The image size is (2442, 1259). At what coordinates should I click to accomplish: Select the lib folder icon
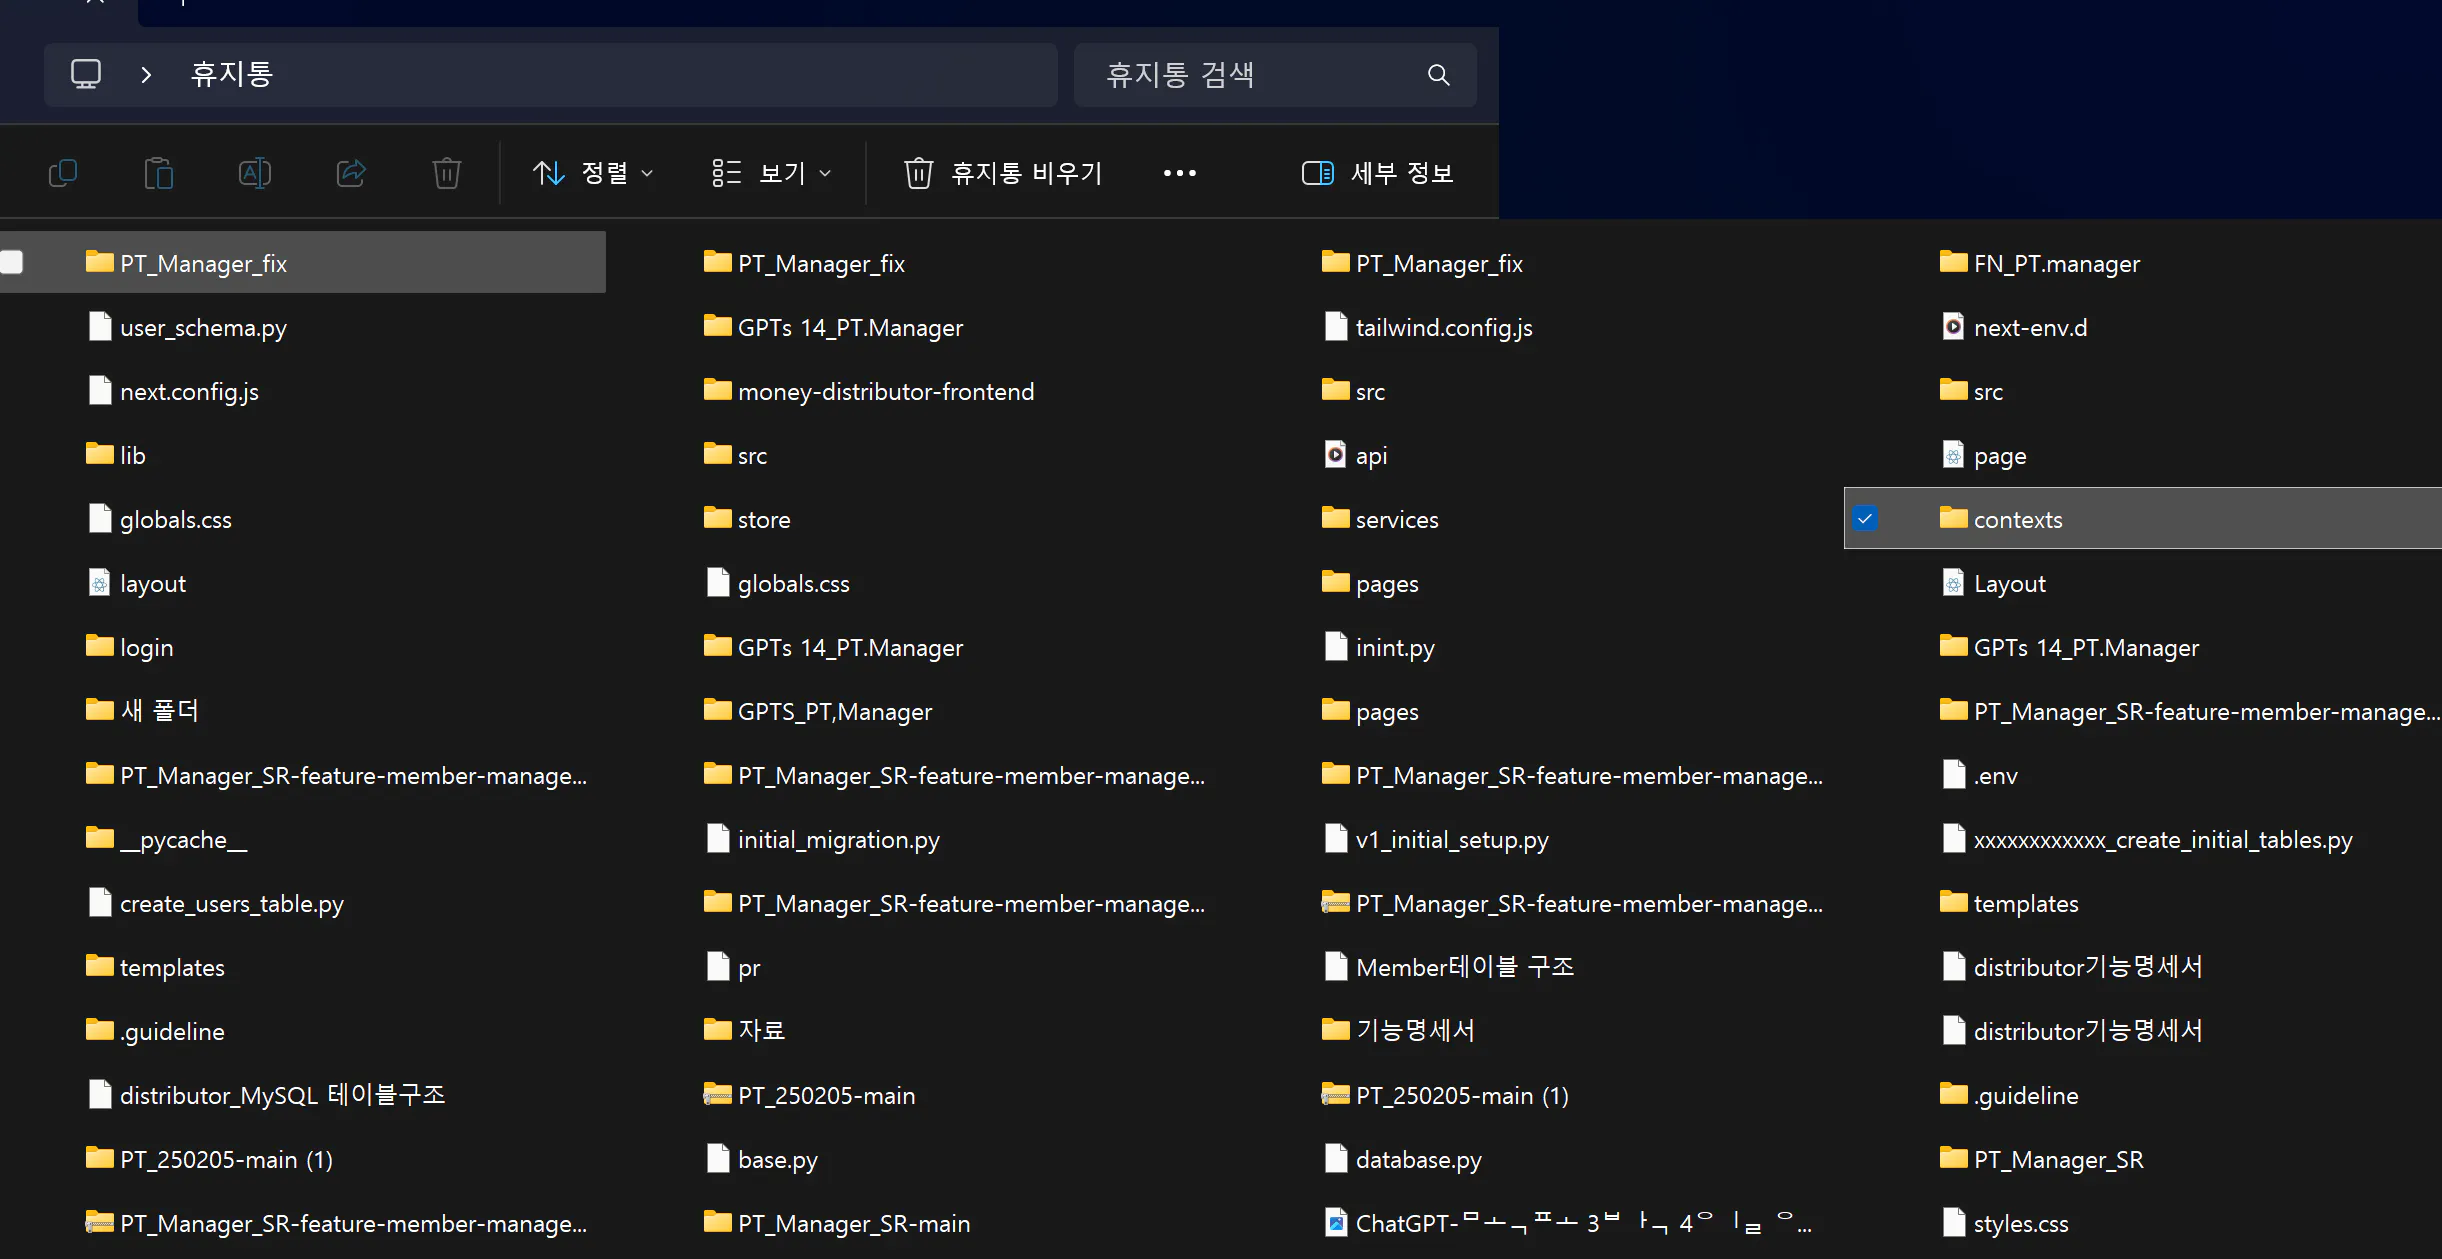click(x=99, y=455)
